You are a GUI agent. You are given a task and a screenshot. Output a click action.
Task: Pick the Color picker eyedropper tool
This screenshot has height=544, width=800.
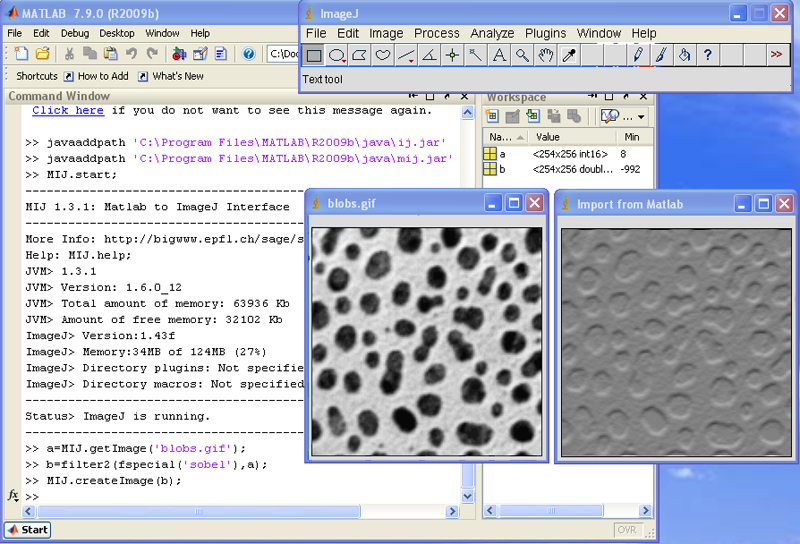(569, 56)
